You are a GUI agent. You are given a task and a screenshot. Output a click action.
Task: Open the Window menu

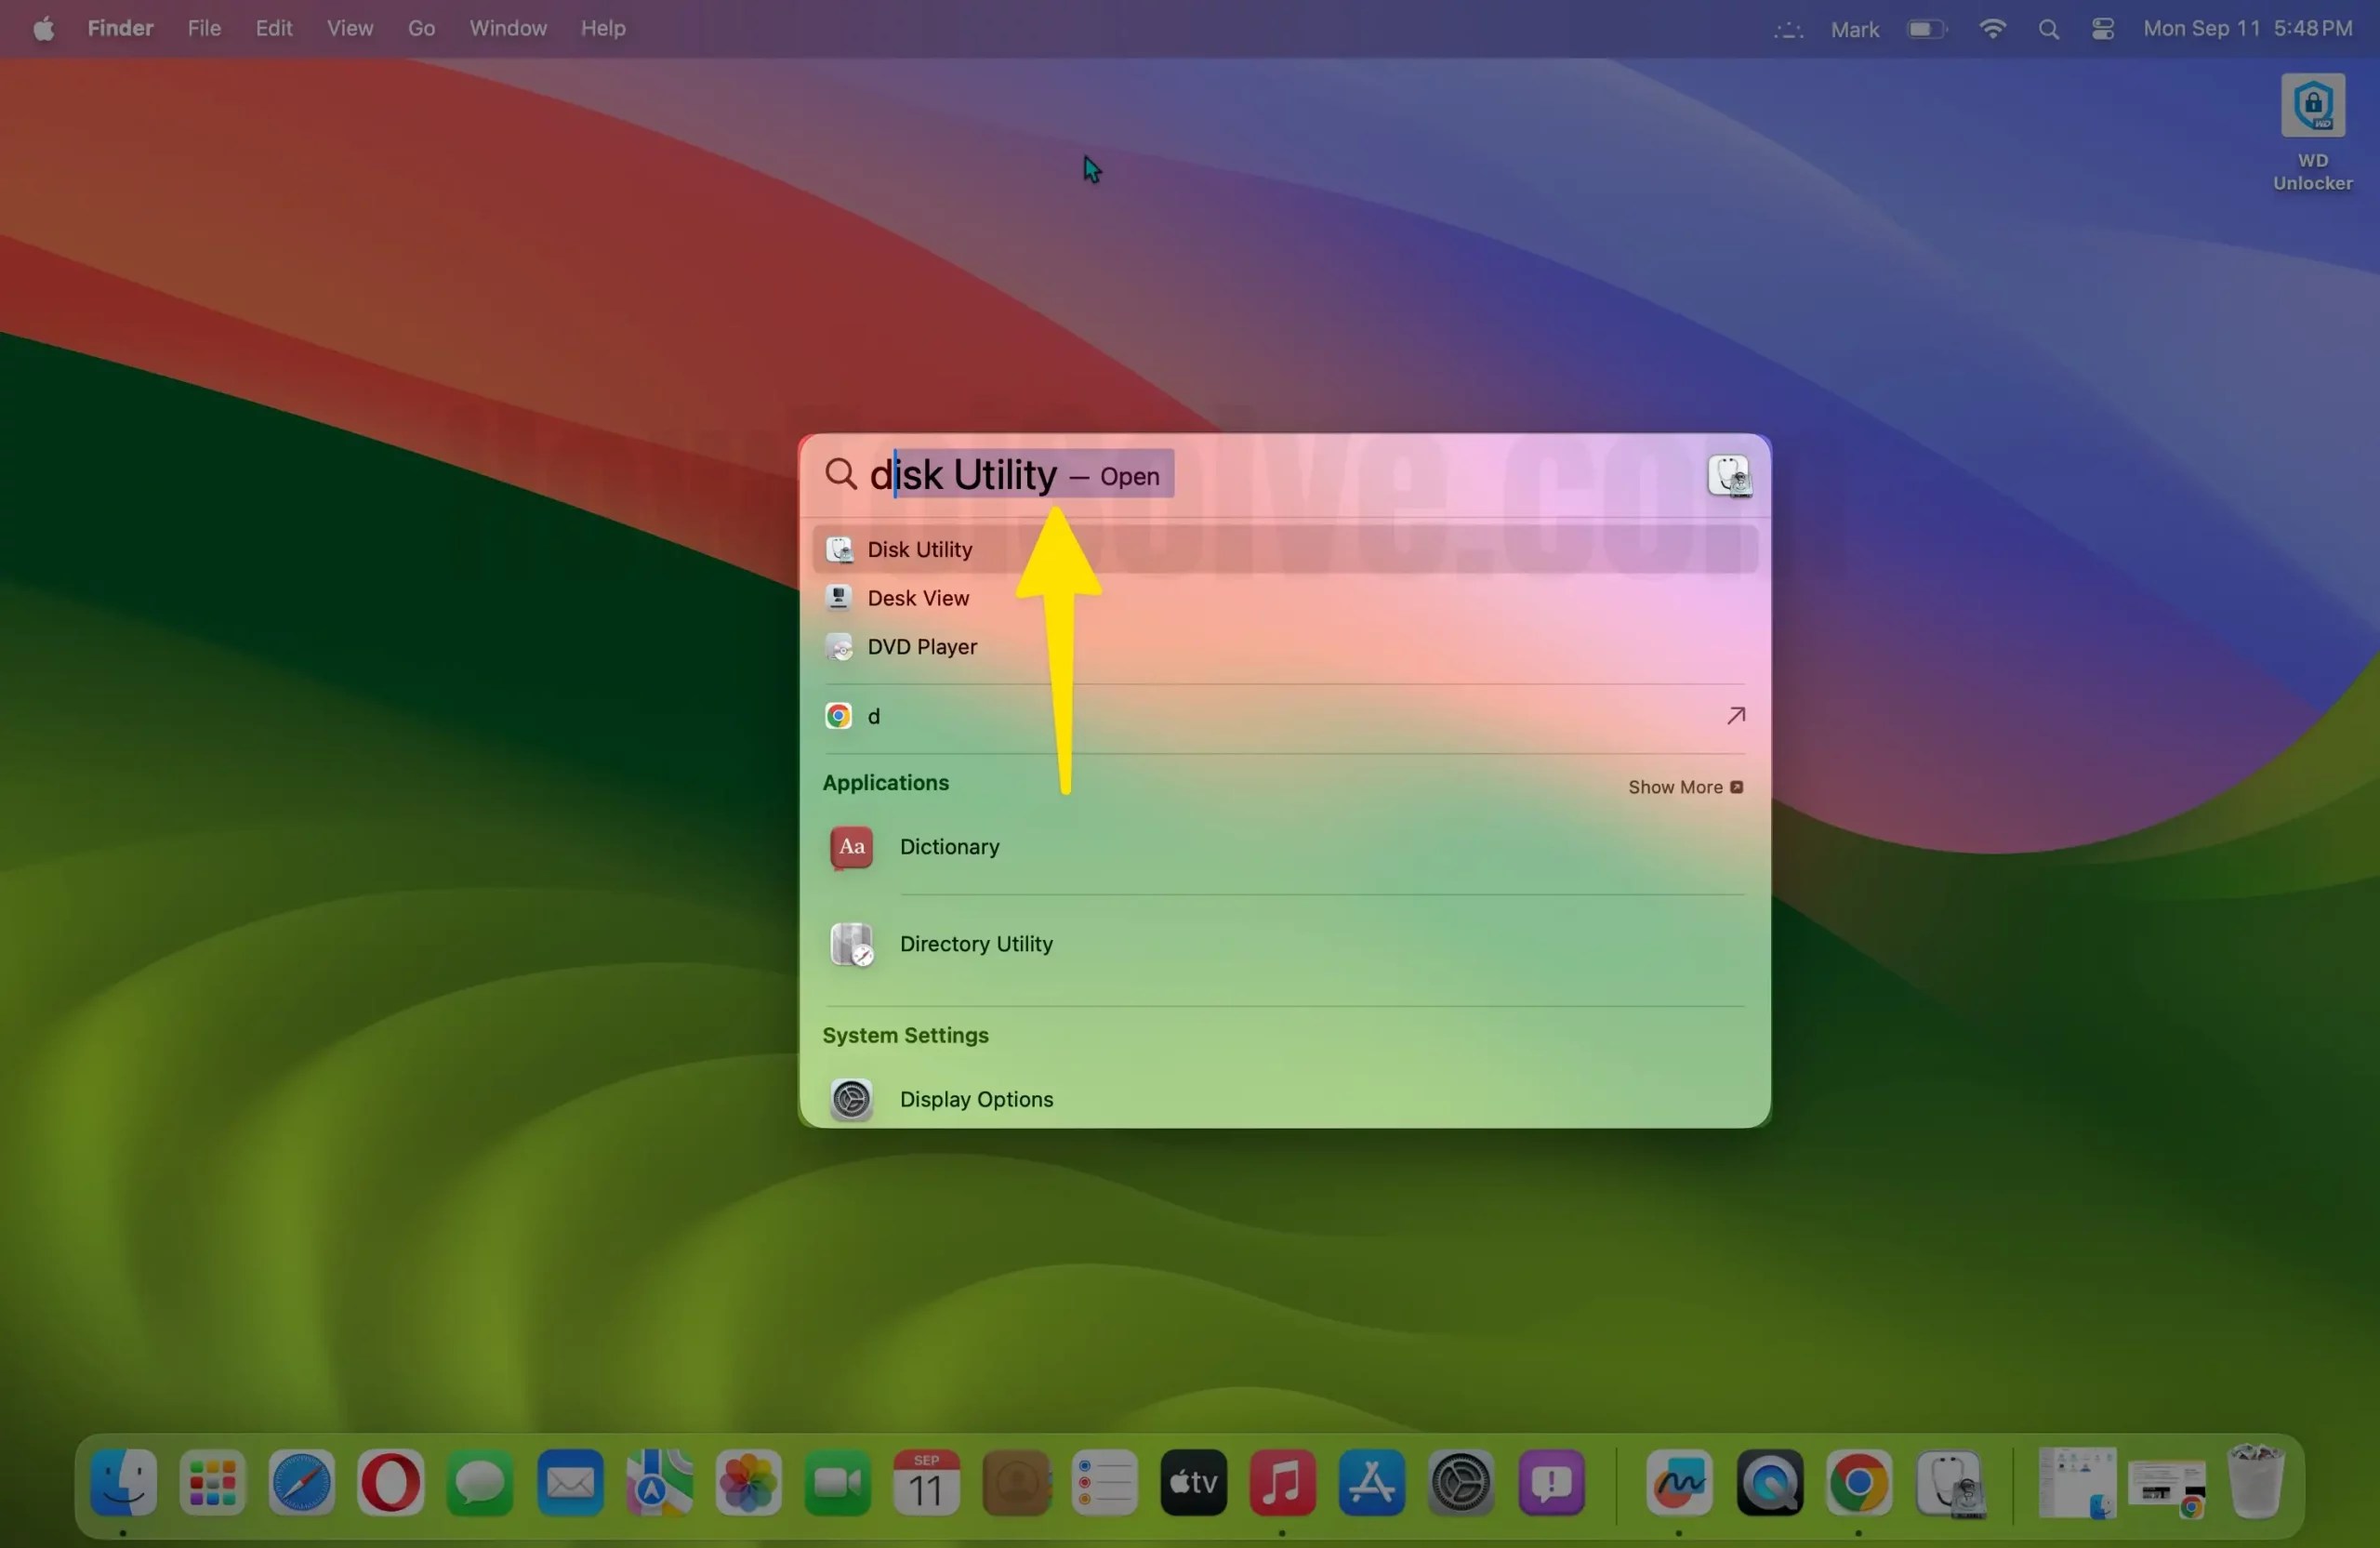coord(507,28)
